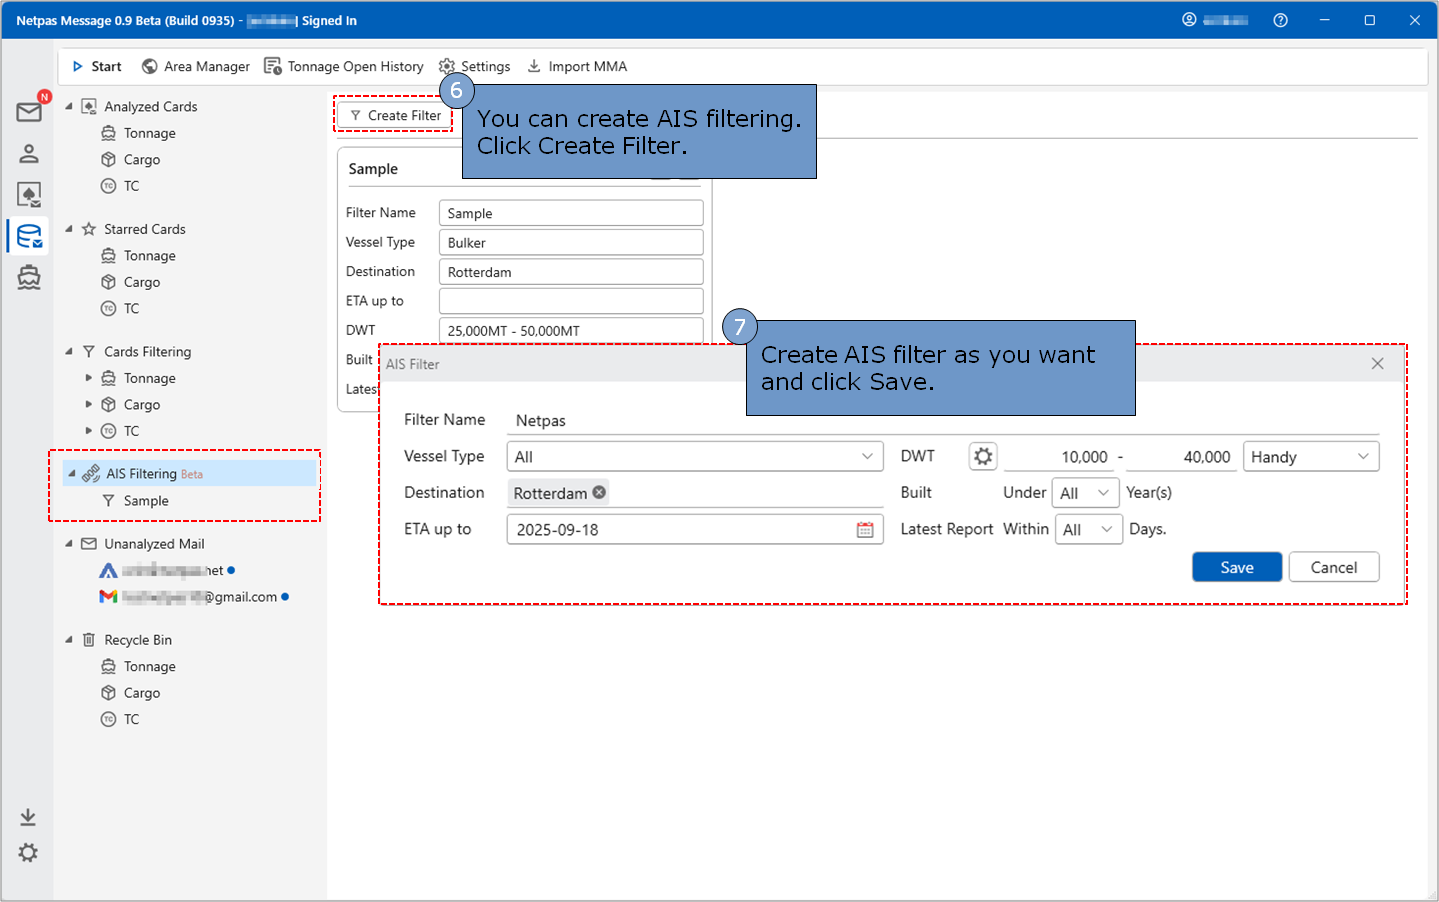
Task: Open the help question mark icon
Action: (1280, 20)
